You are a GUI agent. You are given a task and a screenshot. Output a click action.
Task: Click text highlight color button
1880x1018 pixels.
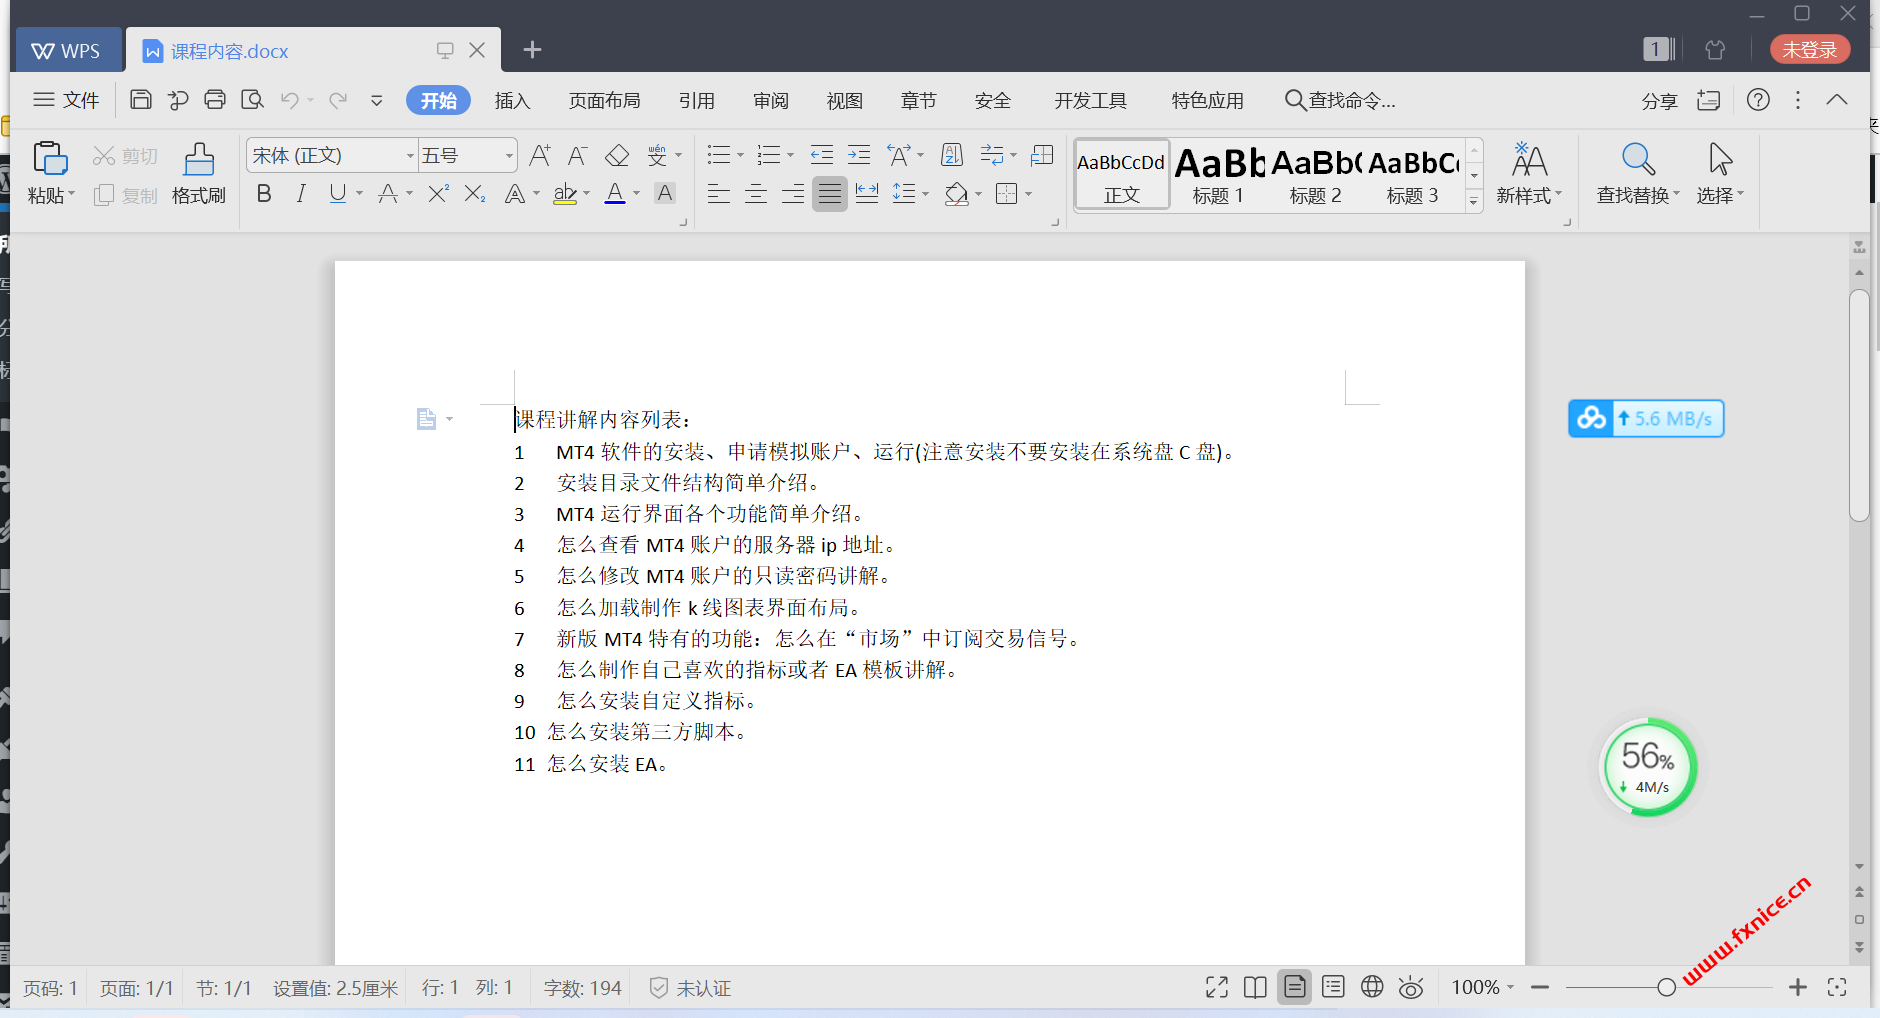click(565, 194)
